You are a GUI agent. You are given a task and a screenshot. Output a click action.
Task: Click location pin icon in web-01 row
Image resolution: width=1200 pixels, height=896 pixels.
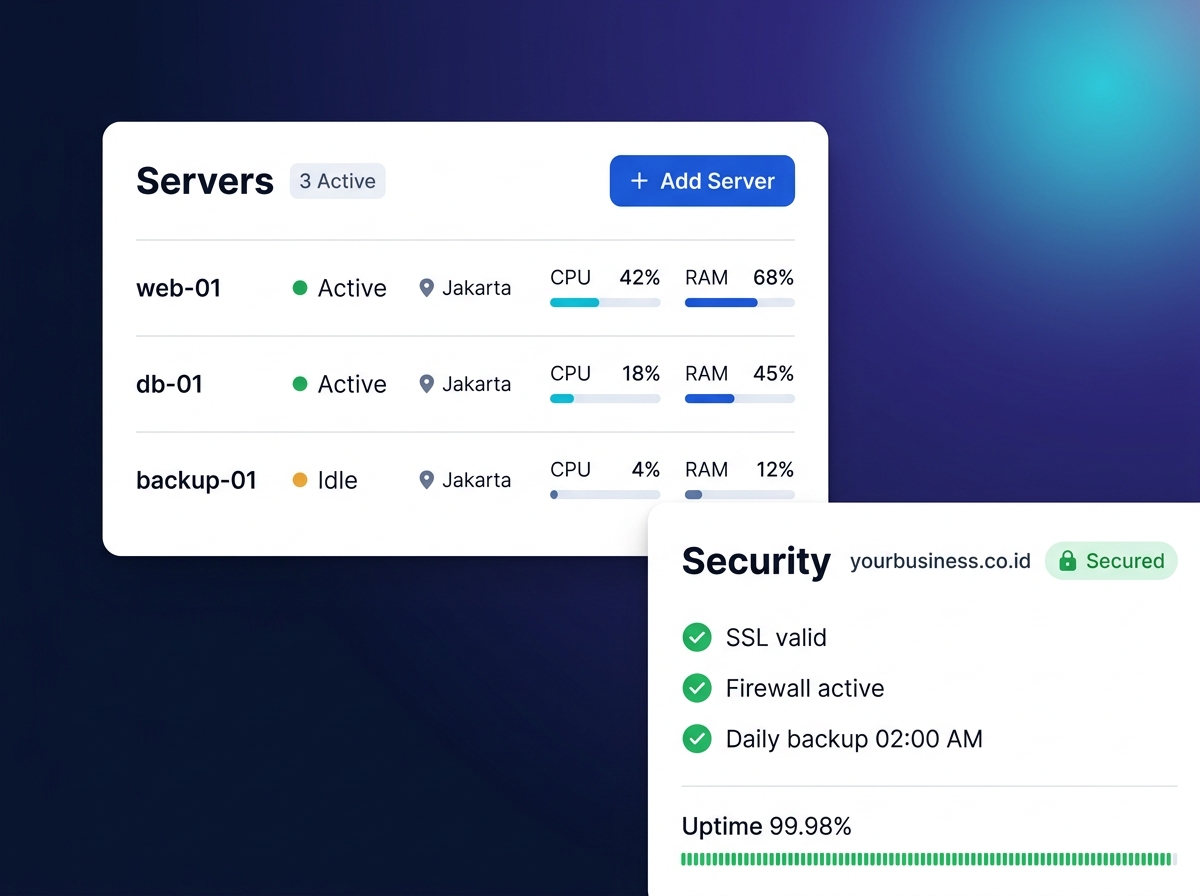[x=426, y=288]
